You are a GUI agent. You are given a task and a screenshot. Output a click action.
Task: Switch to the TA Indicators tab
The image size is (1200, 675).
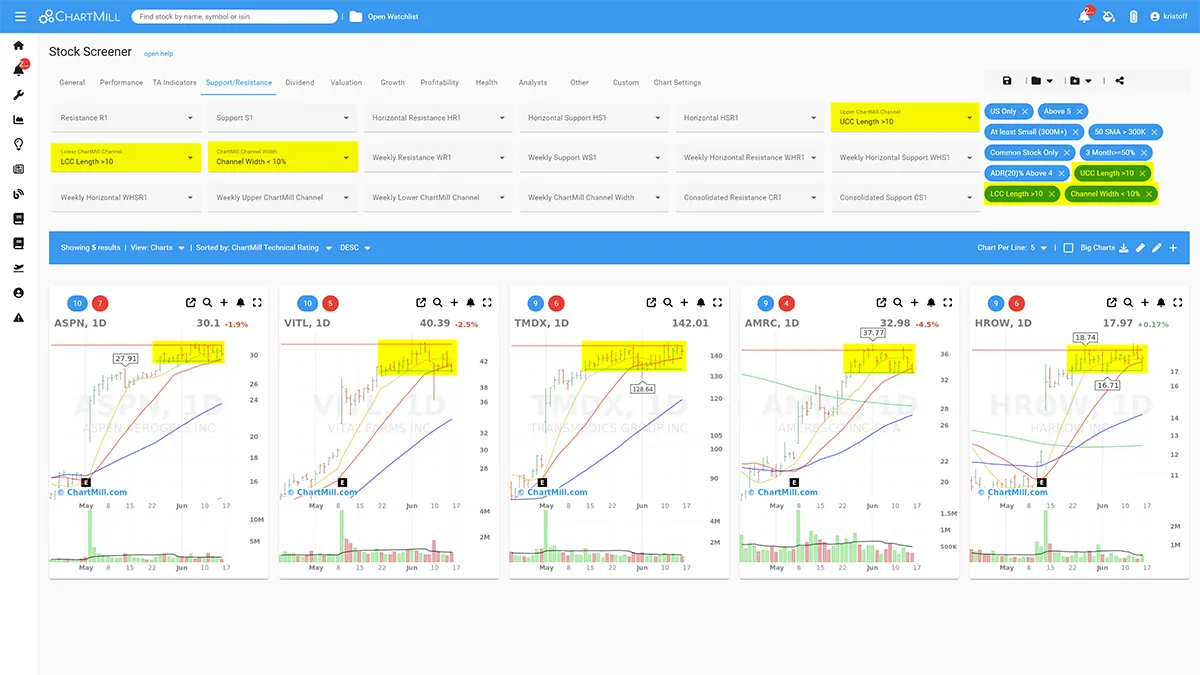pyautogui.click(x=174, y=83)
